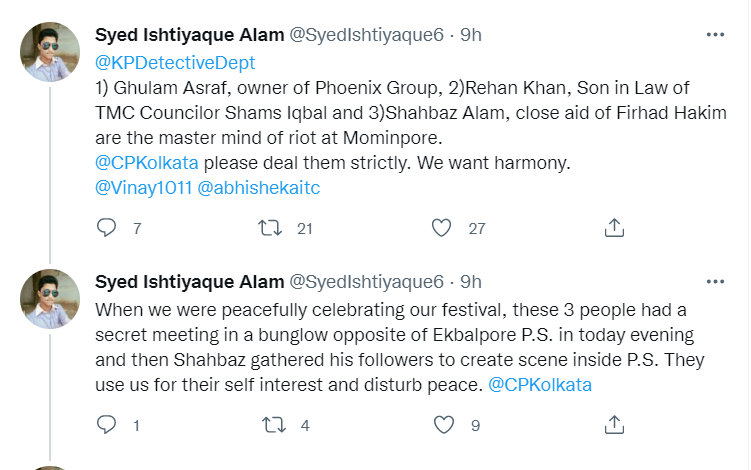The width and height of the screenshot is (751, 470).
Task: Reply to the second tweet
Action: click(106, 425)
